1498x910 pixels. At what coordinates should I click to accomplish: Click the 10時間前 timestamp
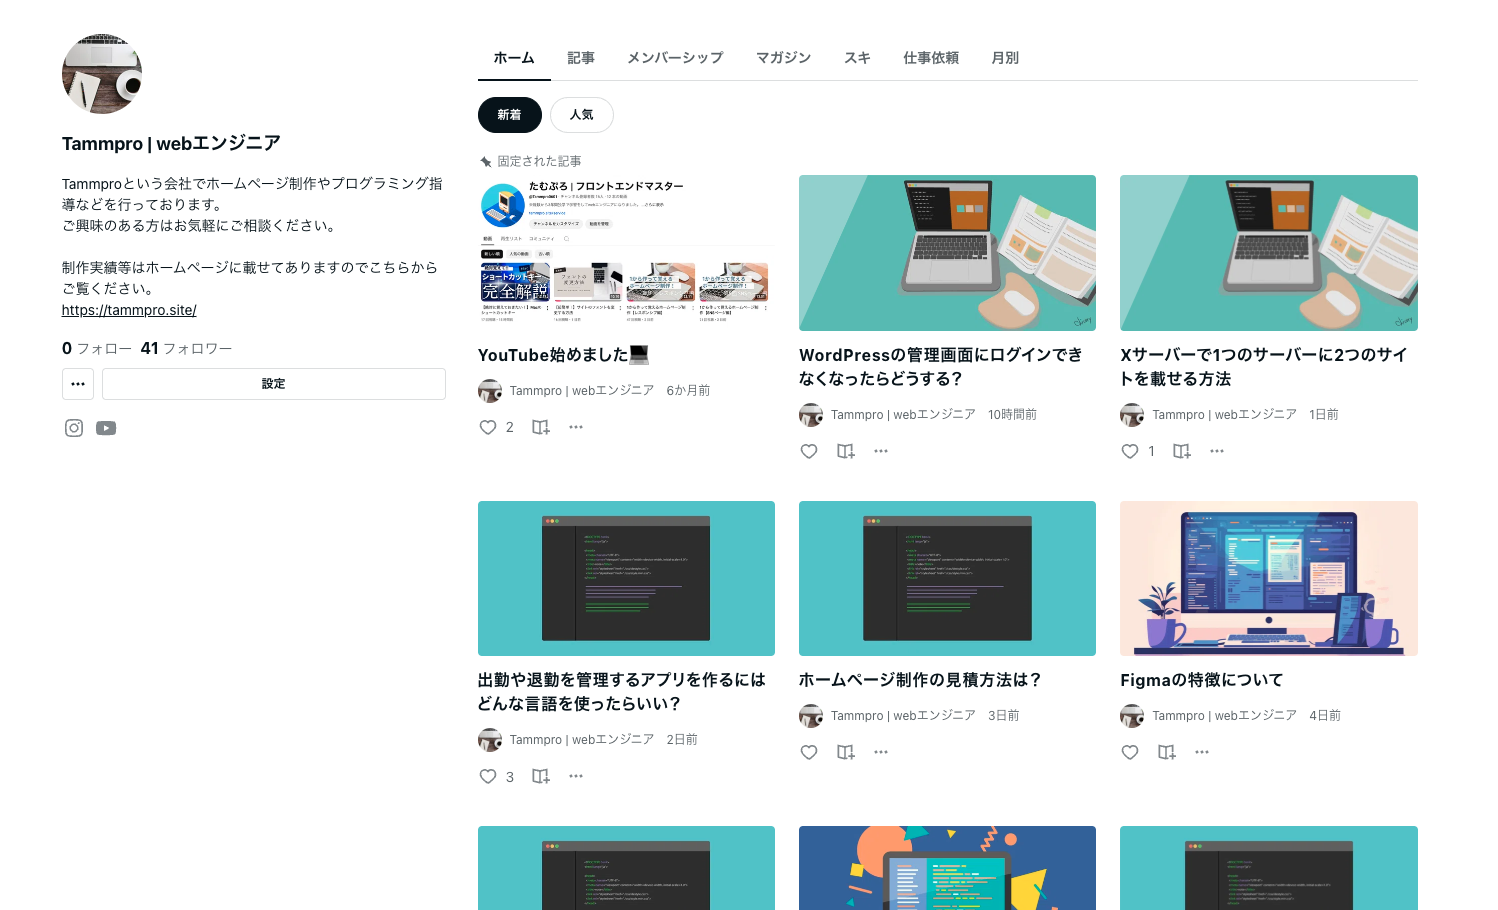(1012, 415)
